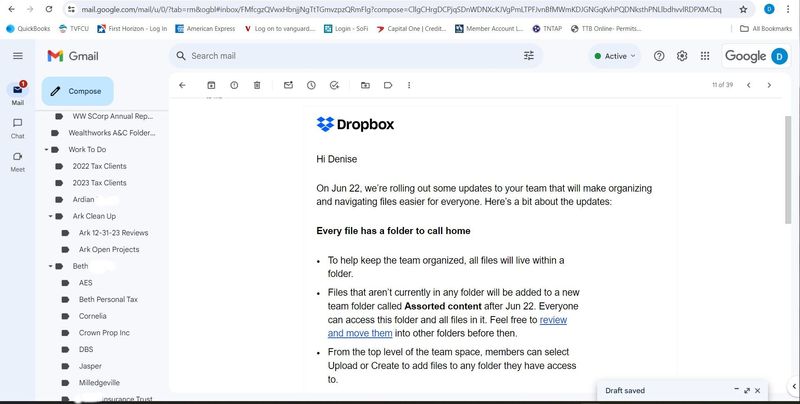Open 2022 Tax Clients label

pyautogui.click(x=99, y=166)
